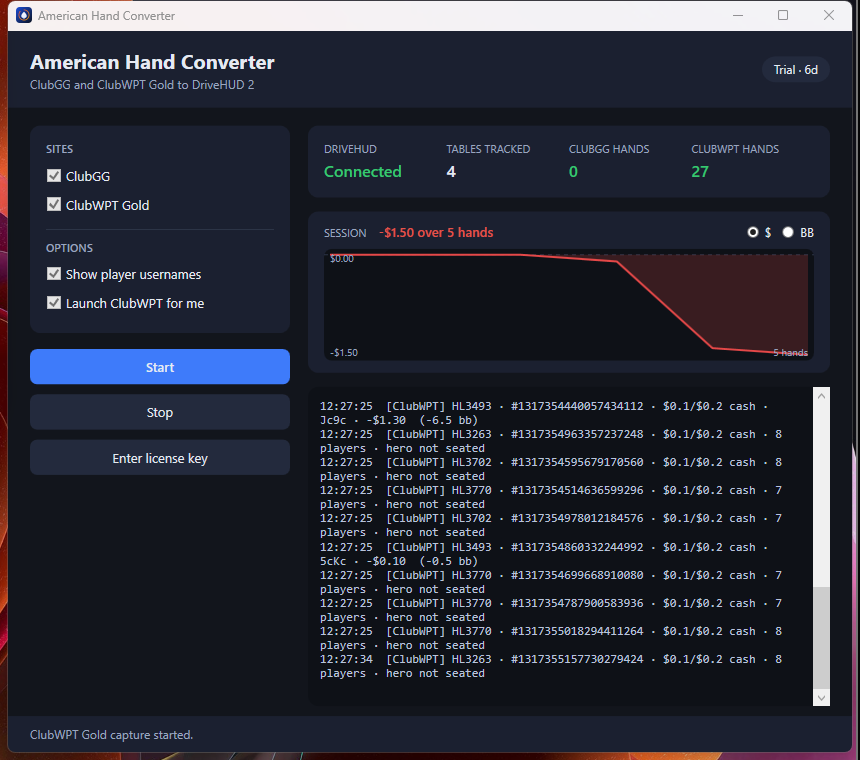Viewport: 860px width, 760px height.
Task: Click the American Hand Converter title bar icon
Action: click(x=24, y=15)
